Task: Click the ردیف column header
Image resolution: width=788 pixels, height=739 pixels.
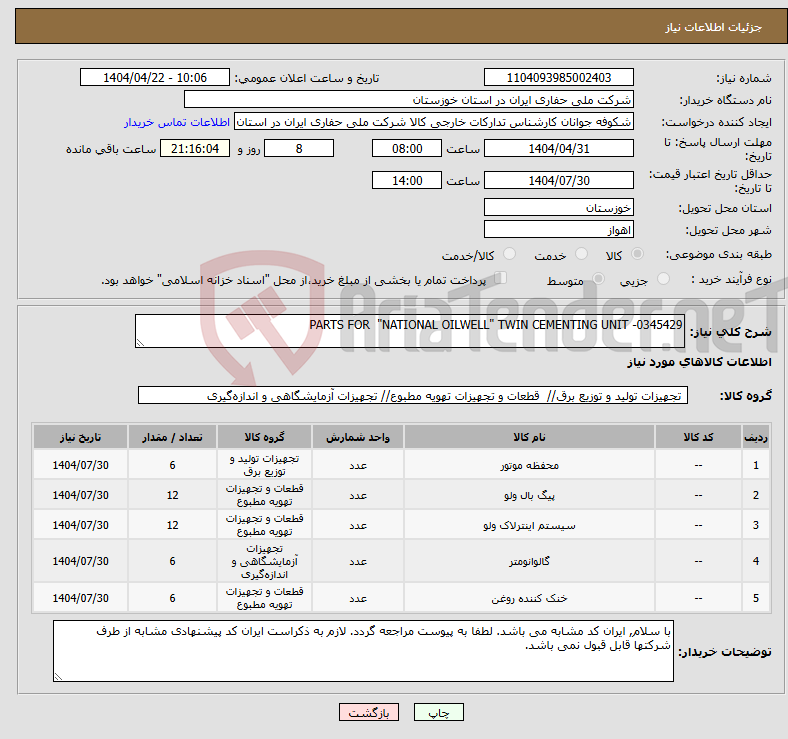Action: click(x=755, y=437)
